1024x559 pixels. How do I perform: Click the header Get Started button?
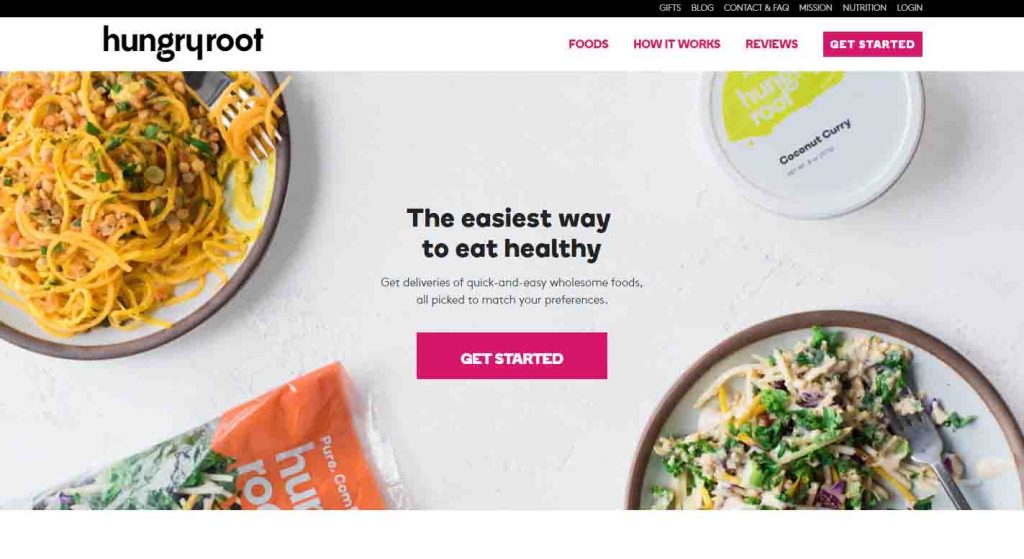[872, 44]
